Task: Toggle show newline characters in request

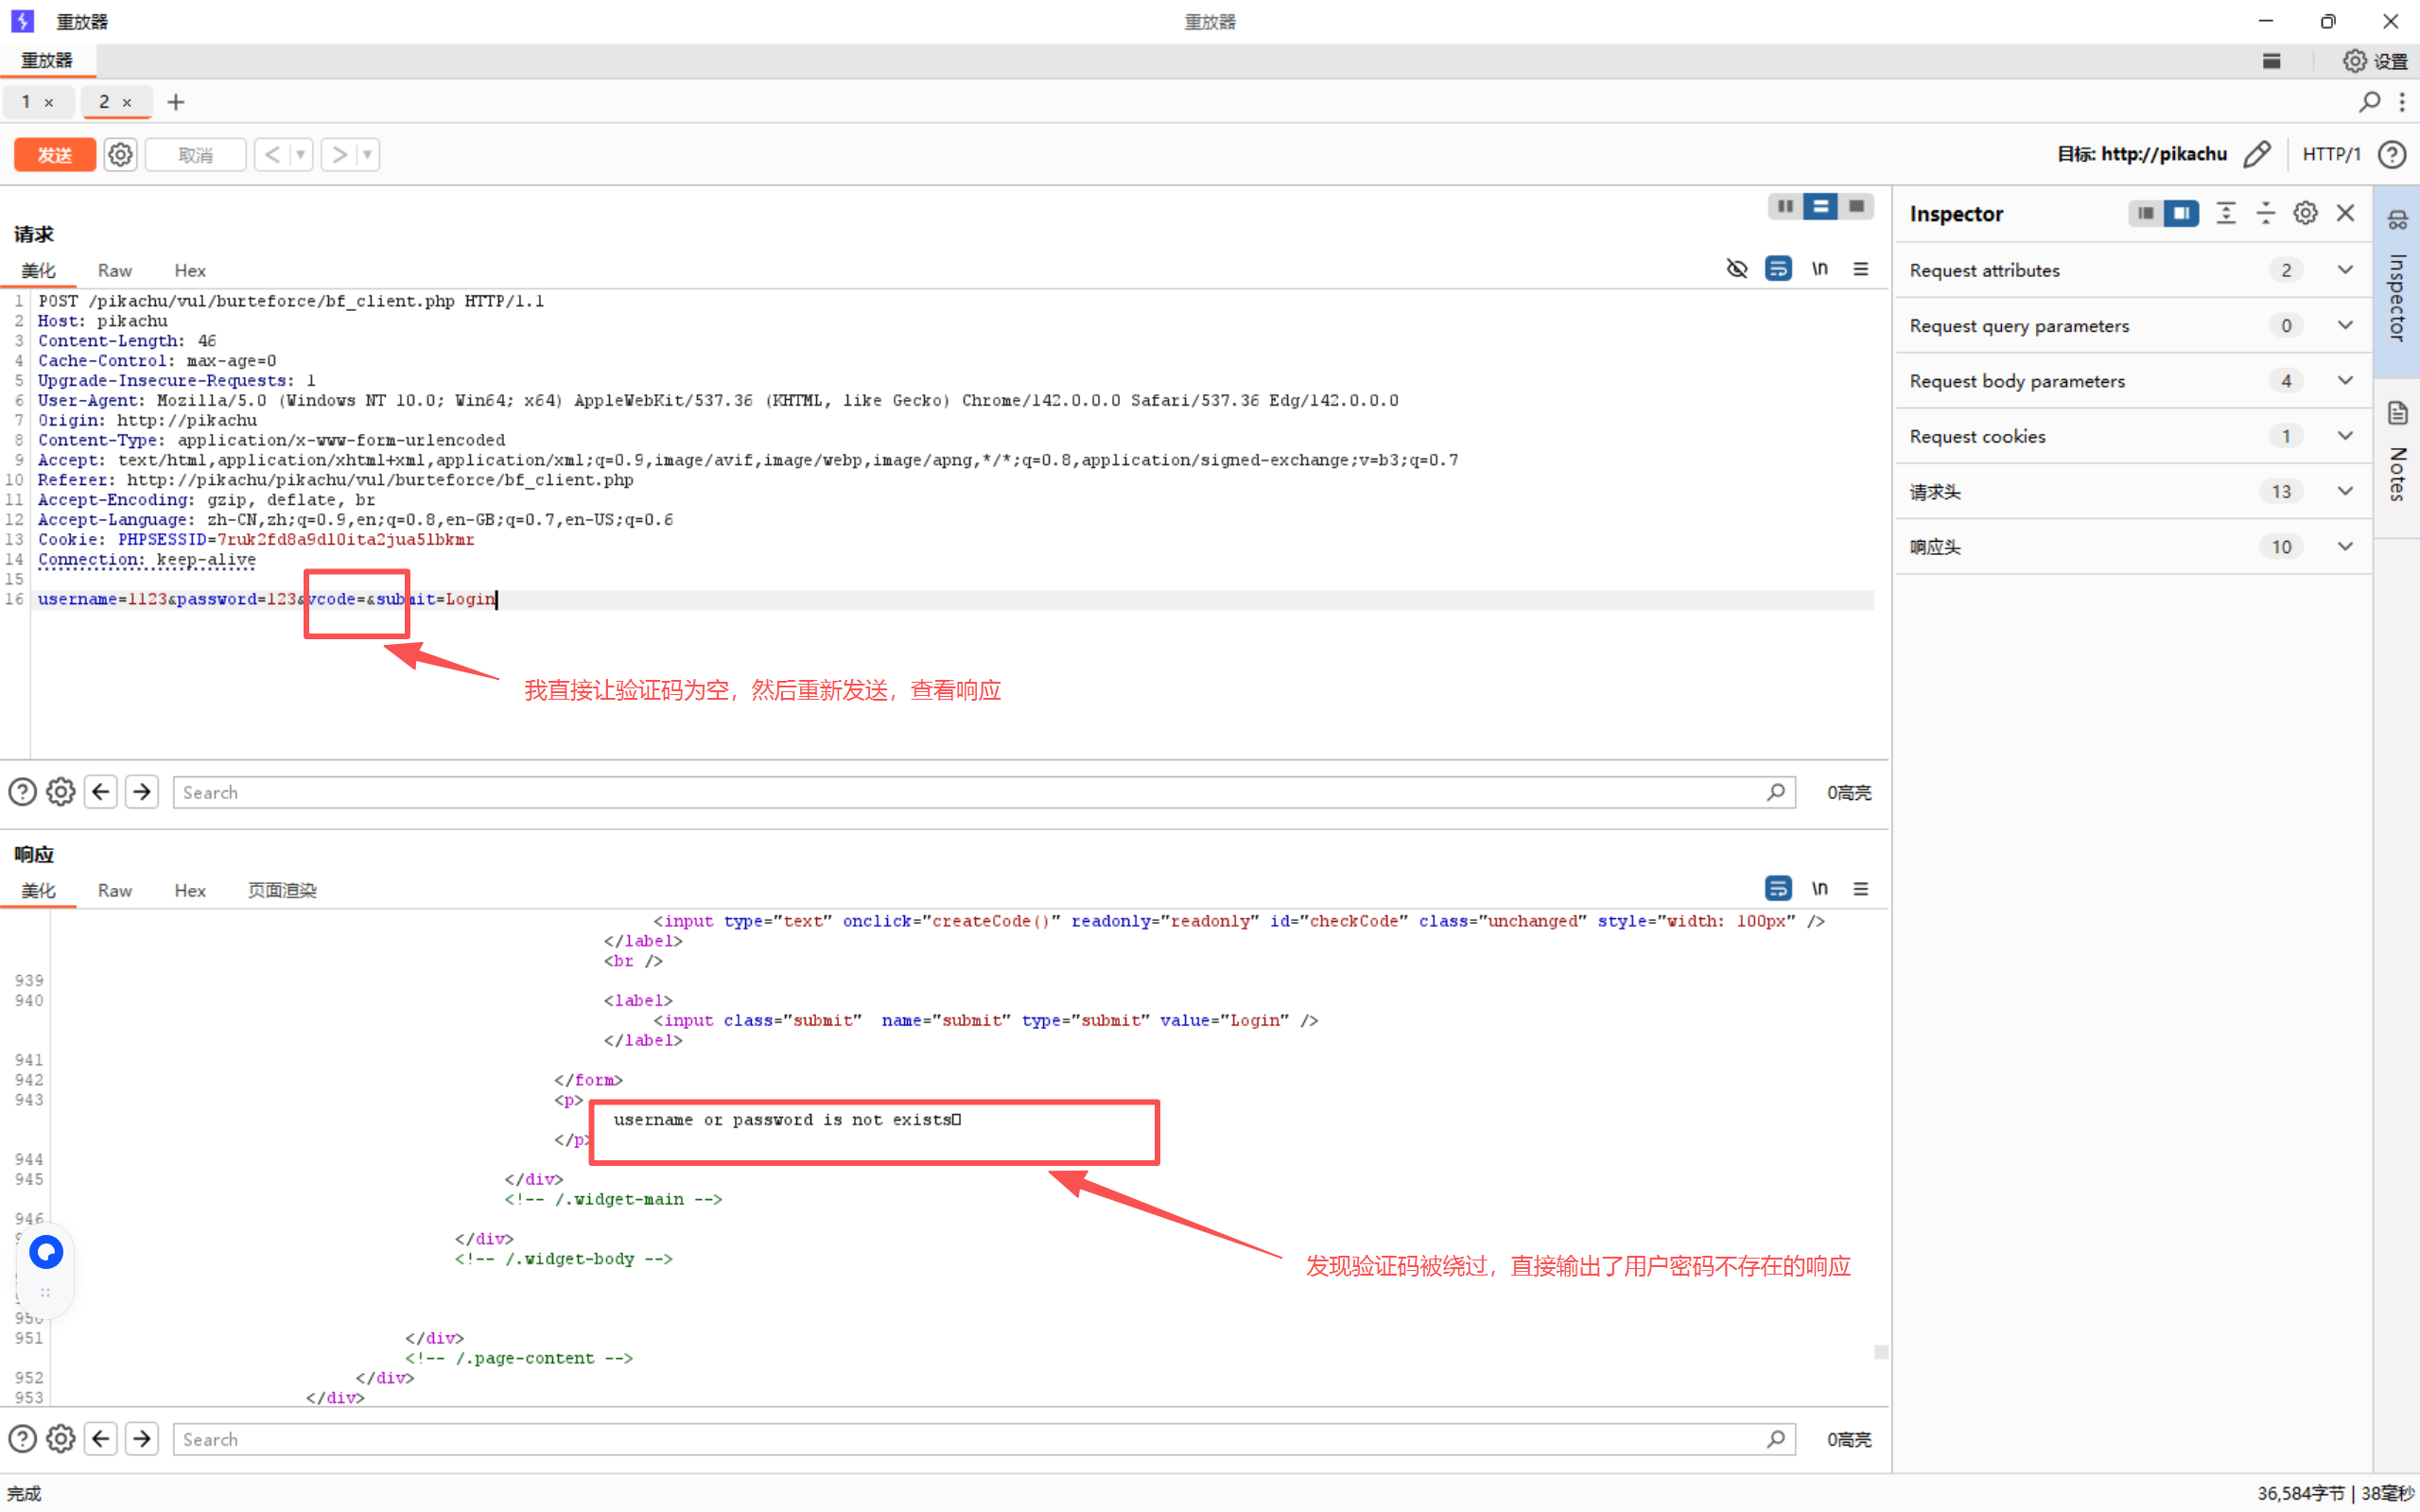Action: 1820,269
